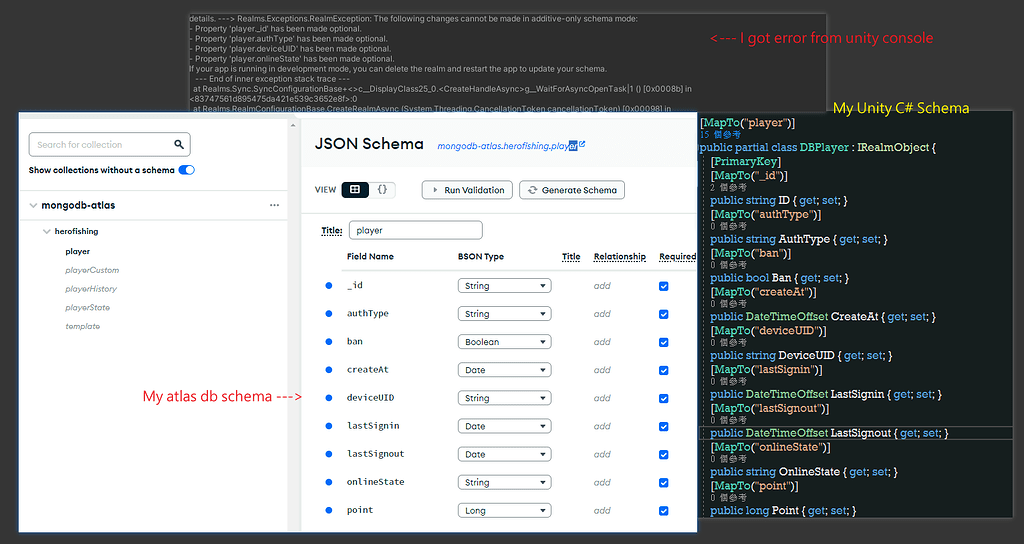The height and width of the screenshot is (544, 1024).
Task: Click the Generate Schema button
Action: [572, 189]
